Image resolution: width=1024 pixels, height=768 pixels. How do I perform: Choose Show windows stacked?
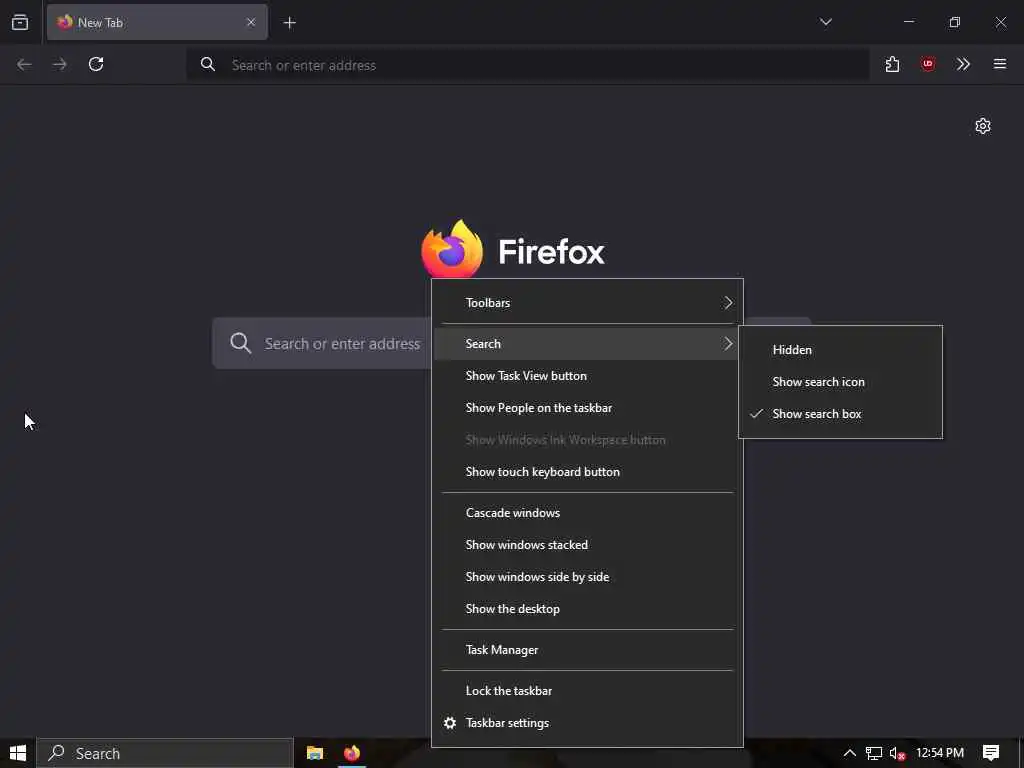(x=587, y=545)
